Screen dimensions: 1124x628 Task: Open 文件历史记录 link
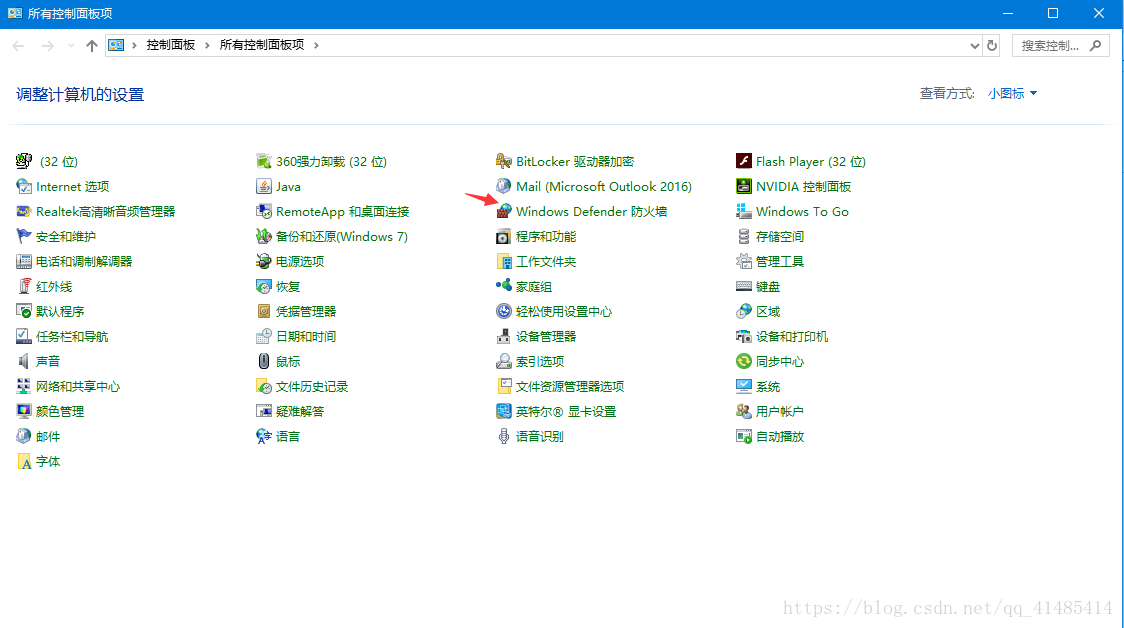312,386
